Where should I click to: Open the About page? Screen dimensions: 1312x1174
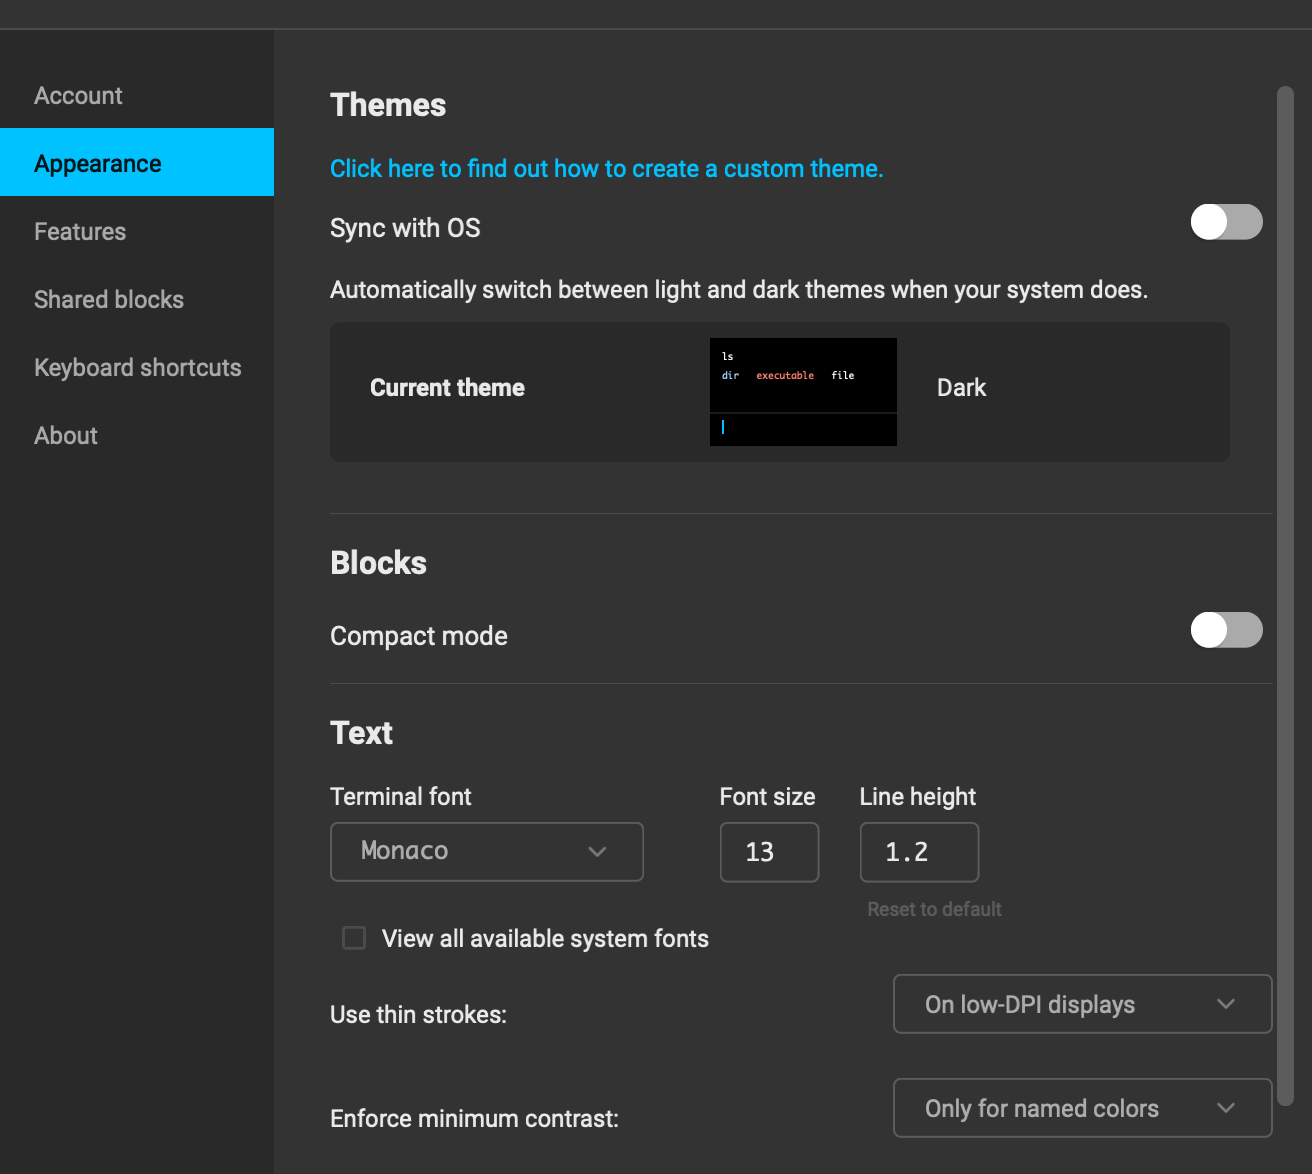pyautogui.click(x=66, y=436)
